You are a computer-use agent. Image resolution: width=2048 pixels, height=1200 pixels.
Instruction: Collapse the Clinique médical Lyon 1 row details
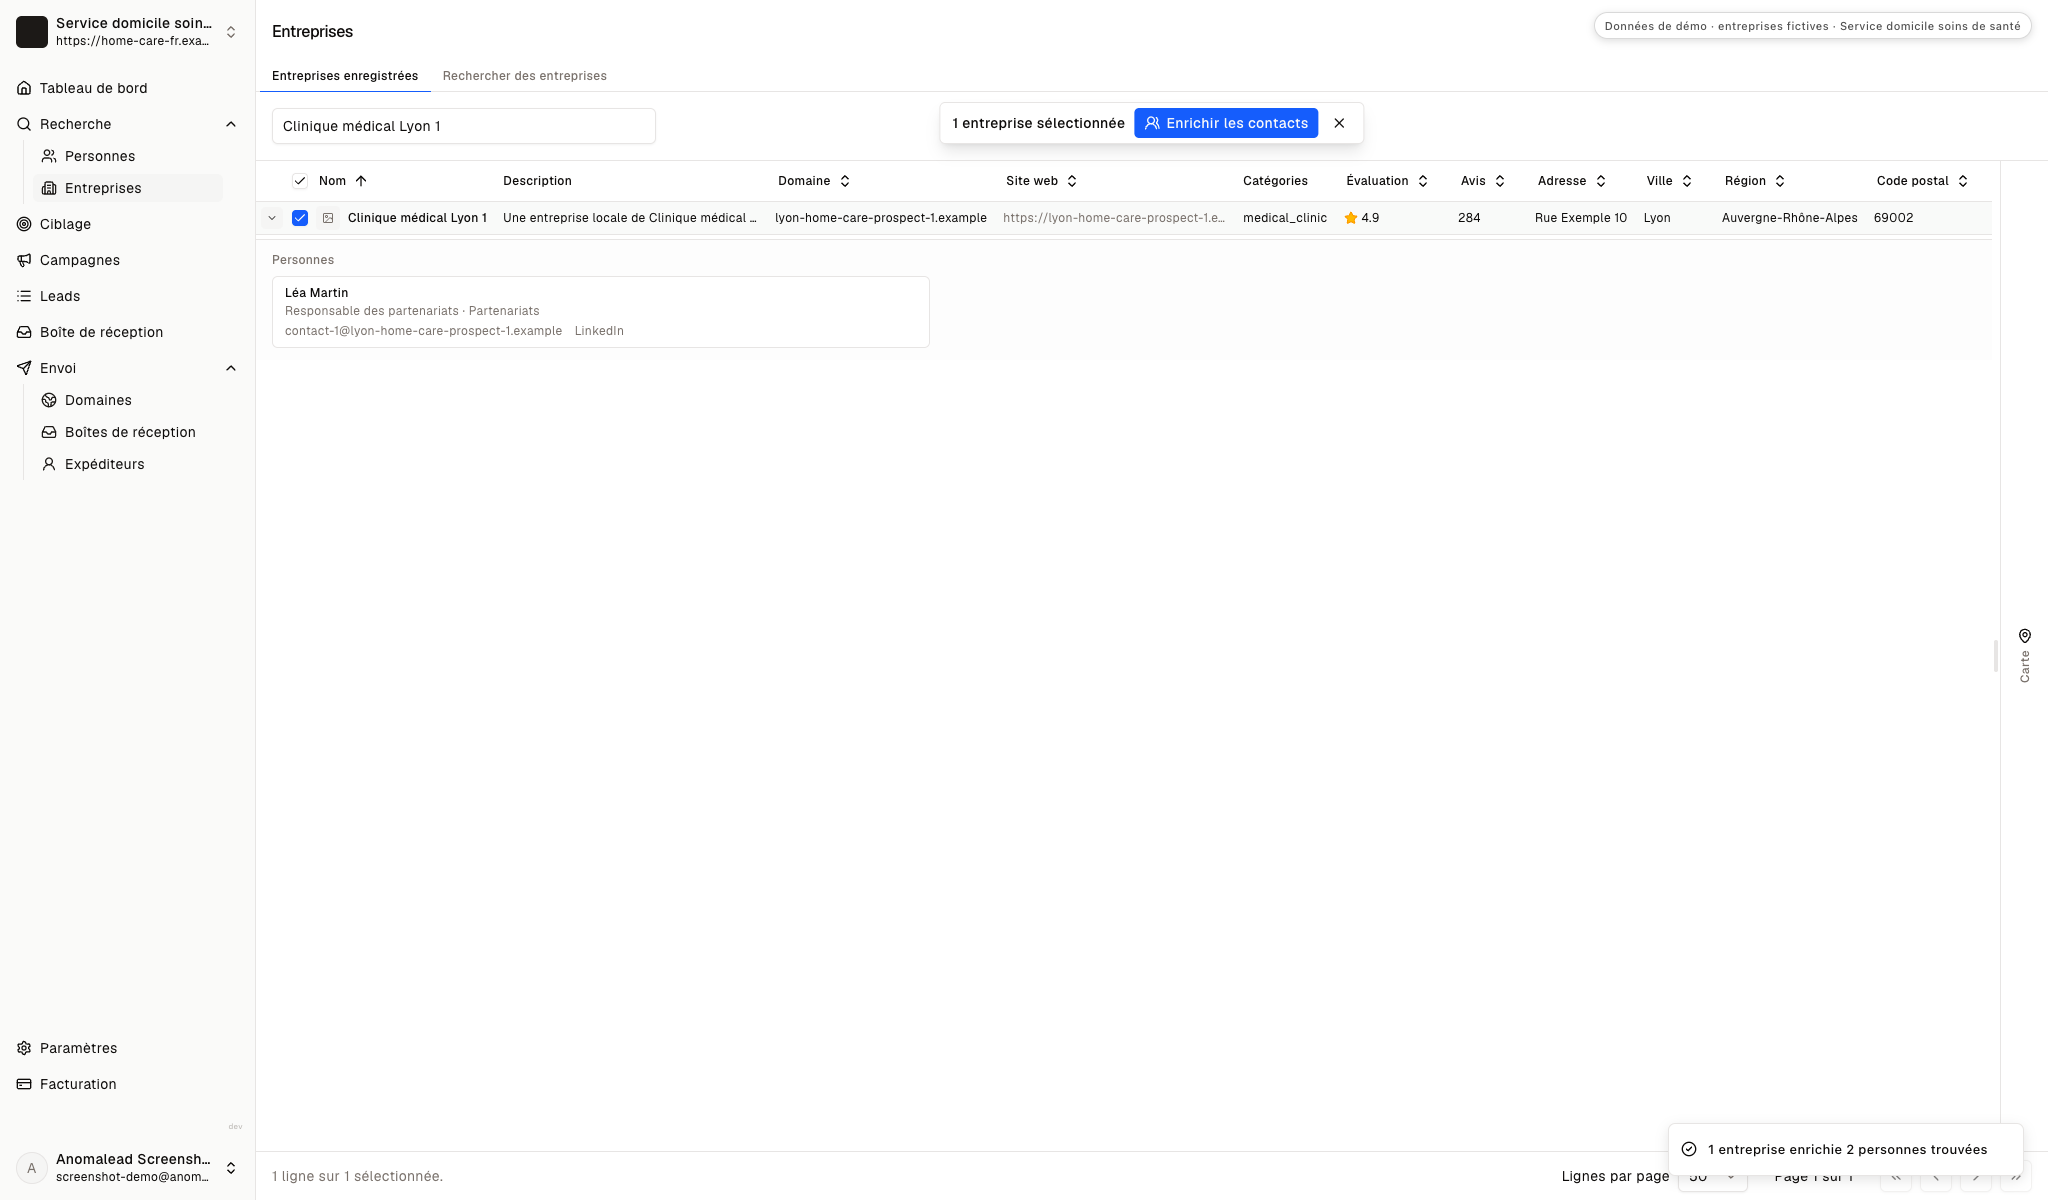coord(272,218)
